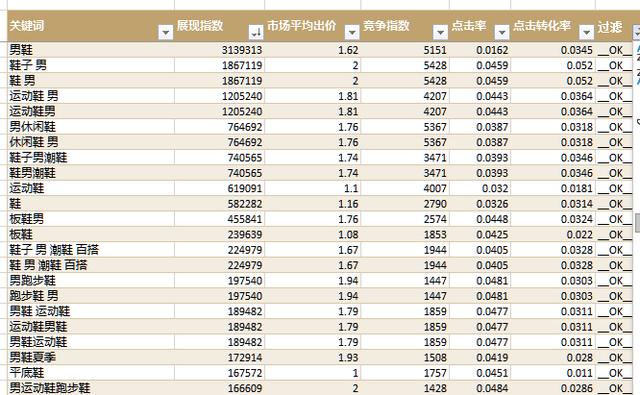Screen dimensions: 640x395
Task: Click the vertical scrollbar thumb
Action: [x=638, y=222]
